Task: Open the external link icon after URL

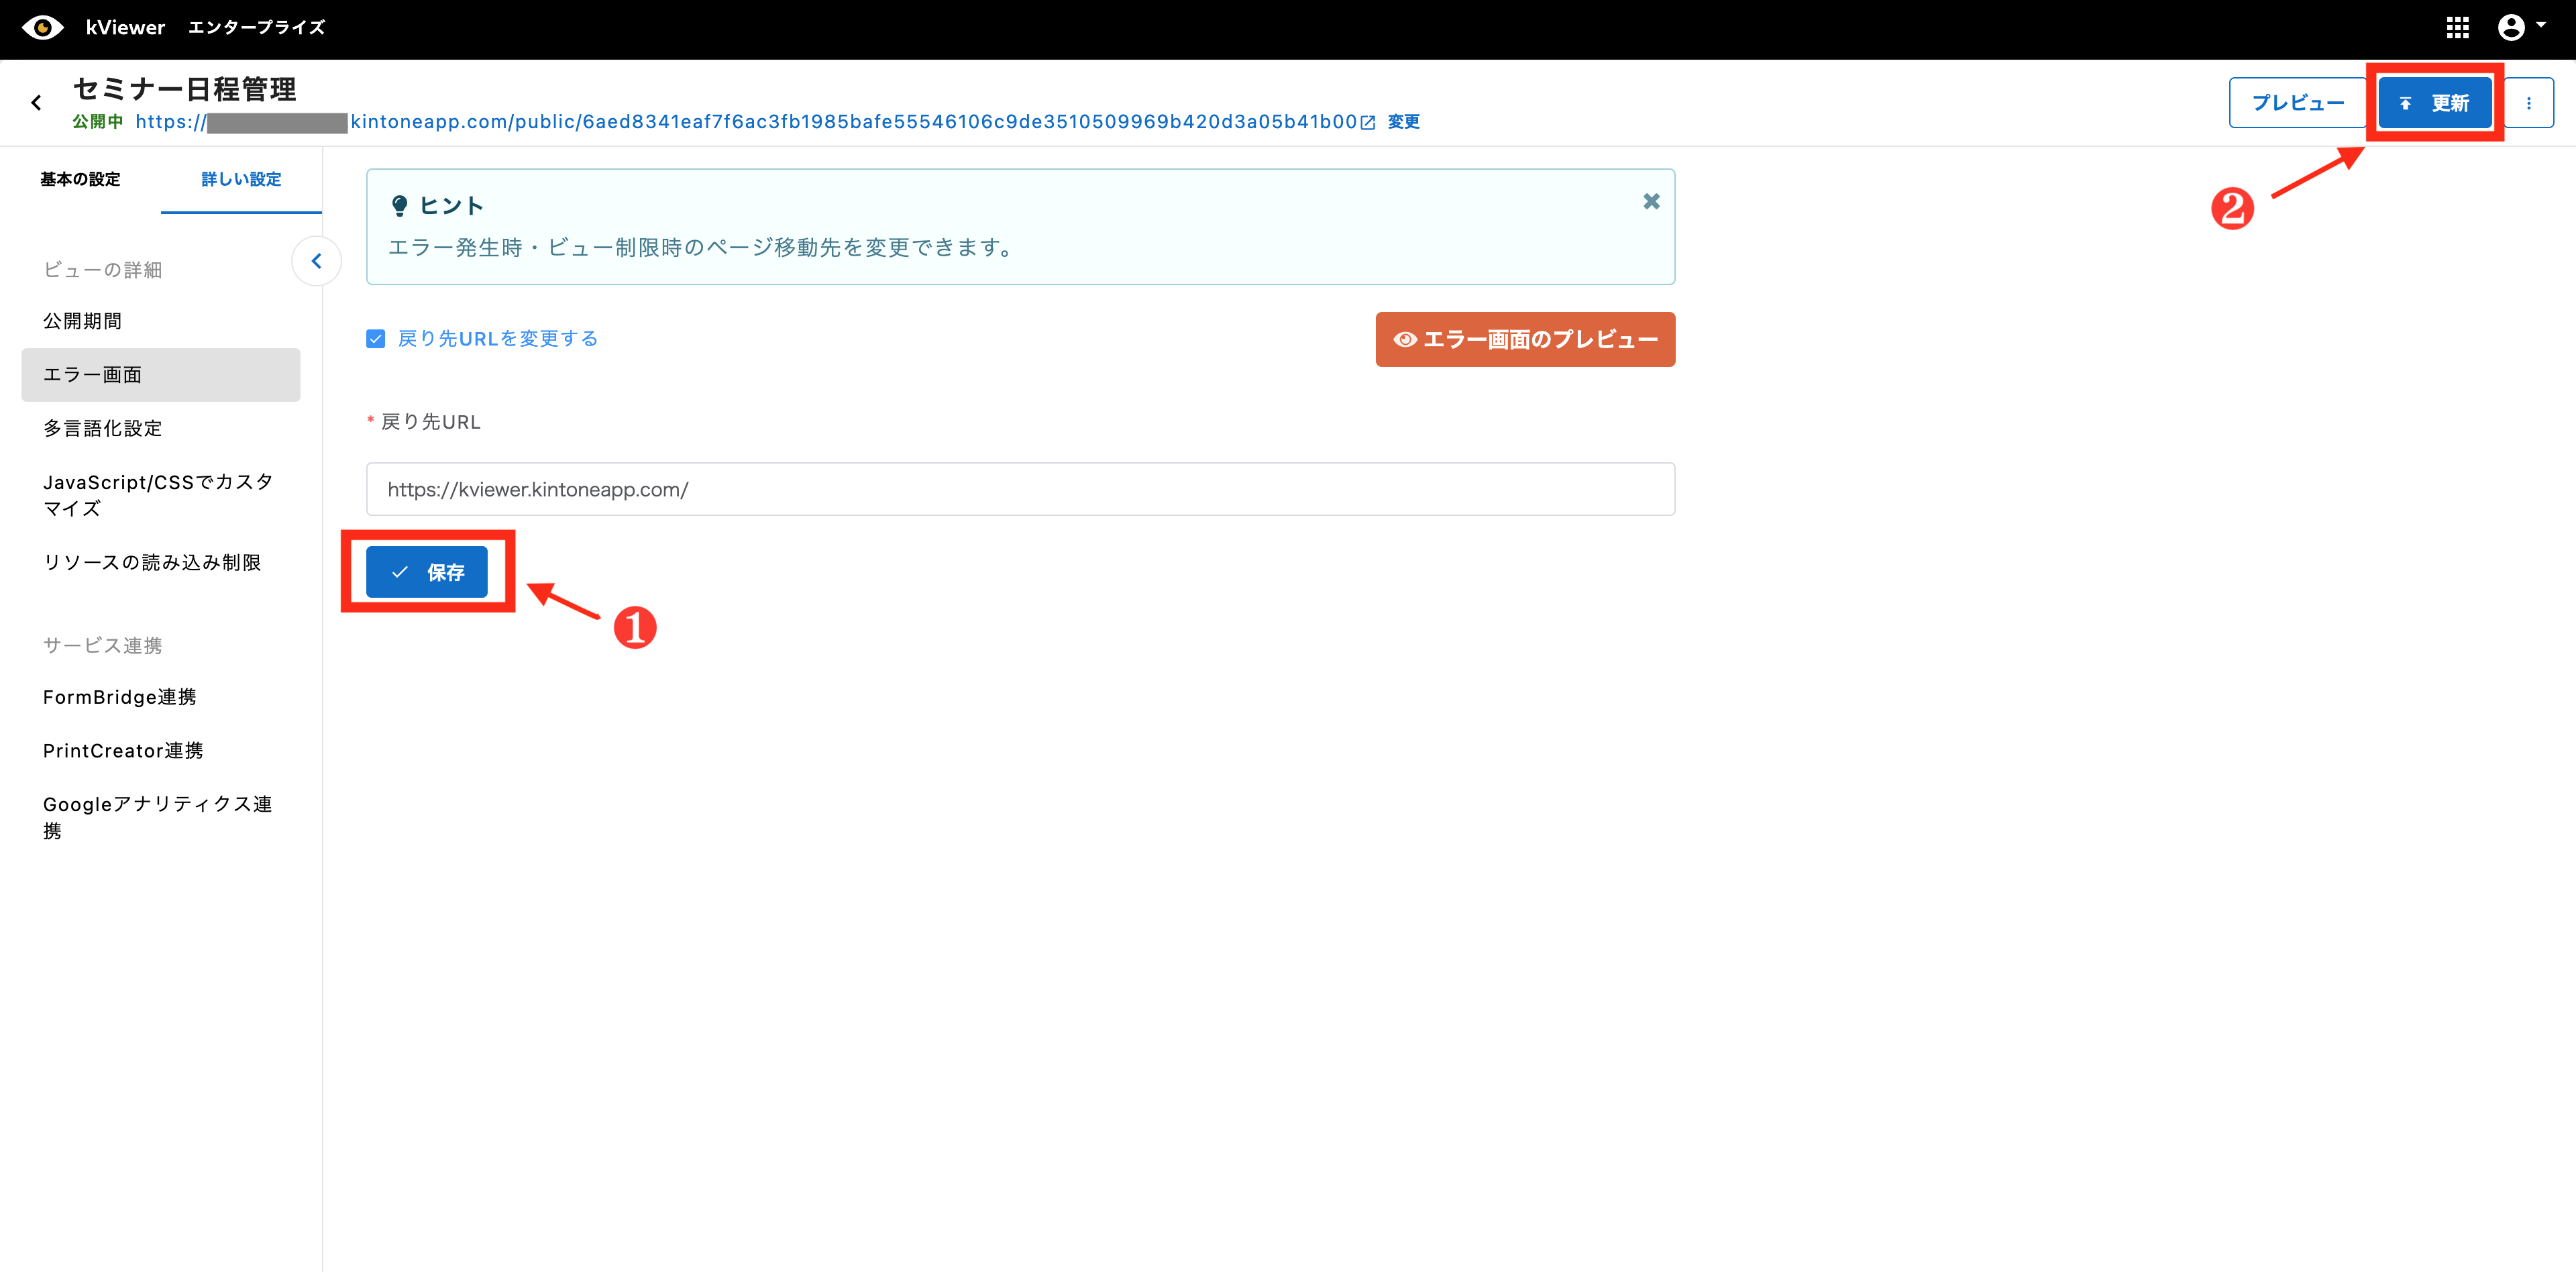Action: pyautogui.click(x=1368, y=123)
